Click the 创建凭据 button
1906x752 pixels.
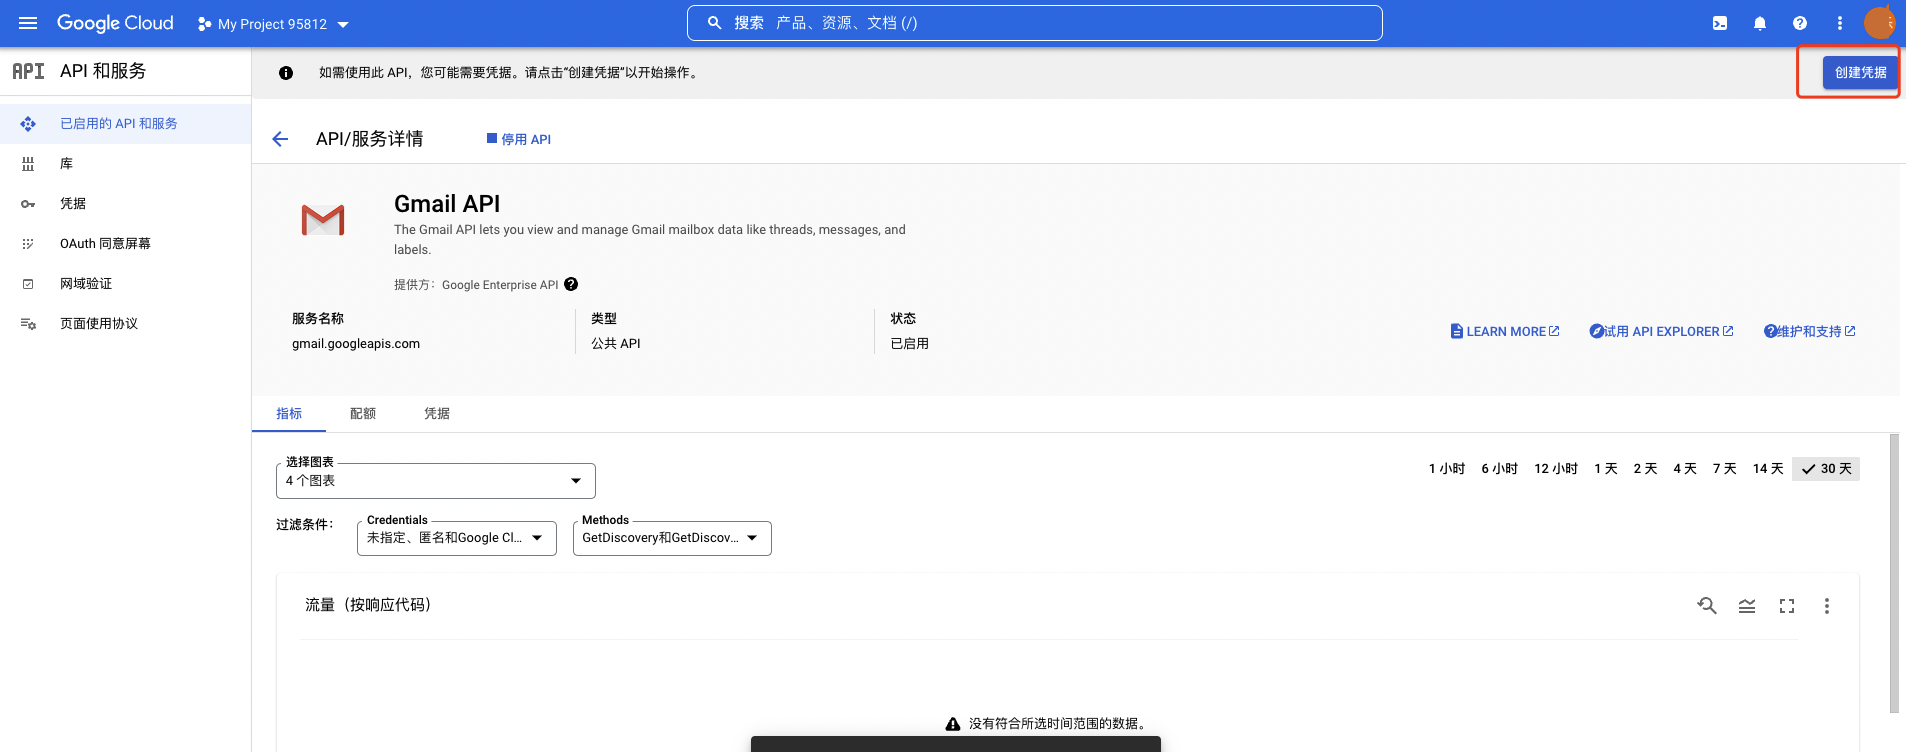click(1860, 73)
